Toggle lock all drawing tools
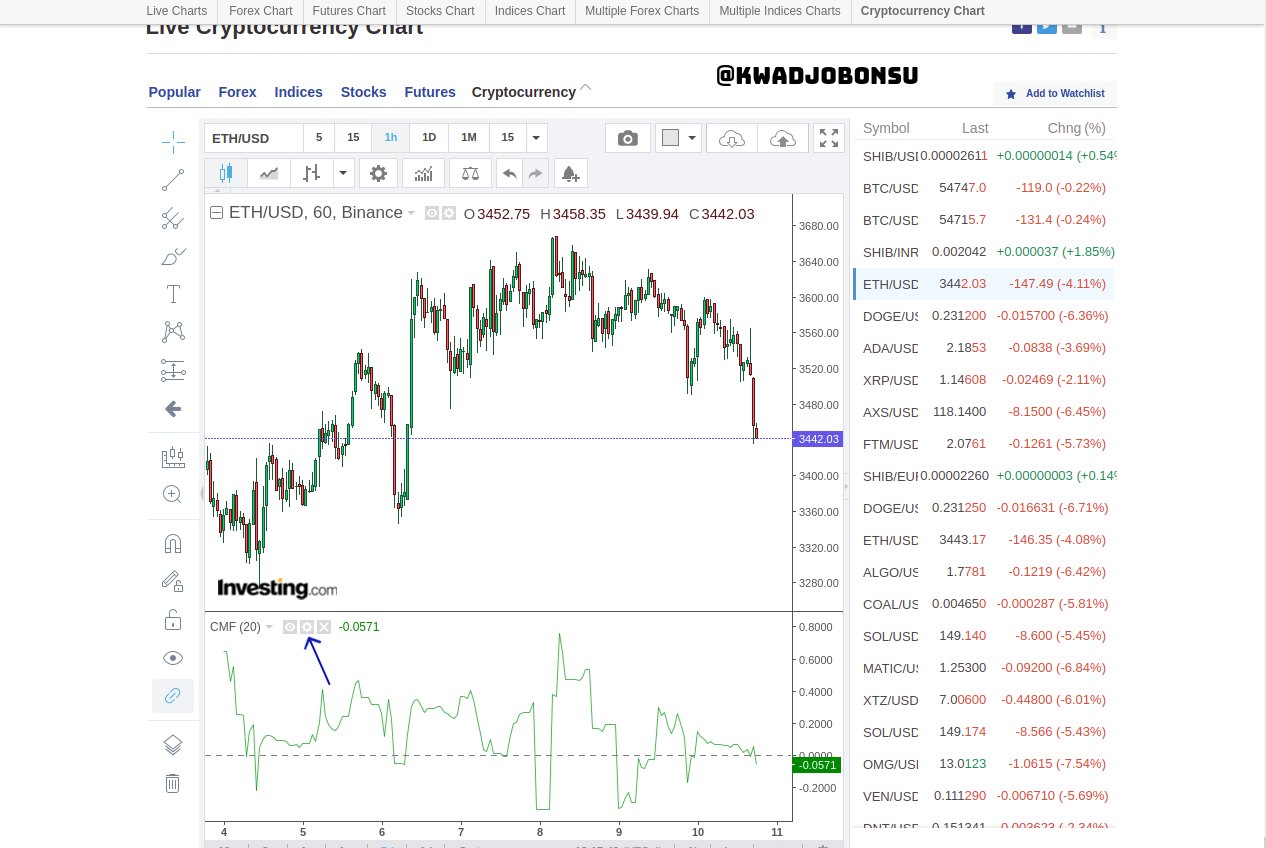The image size is (1266, 848). click(173, 619)
